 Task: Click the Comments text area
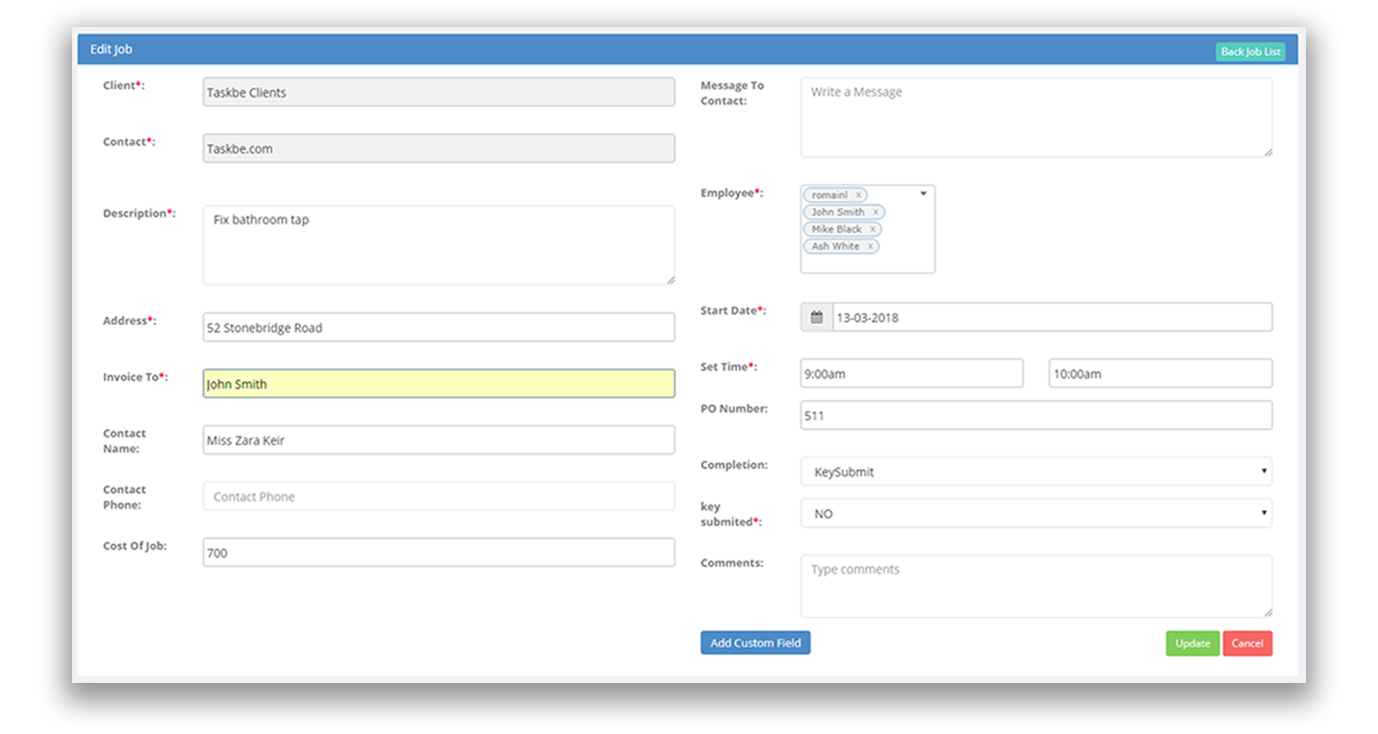pos(1036,586)
